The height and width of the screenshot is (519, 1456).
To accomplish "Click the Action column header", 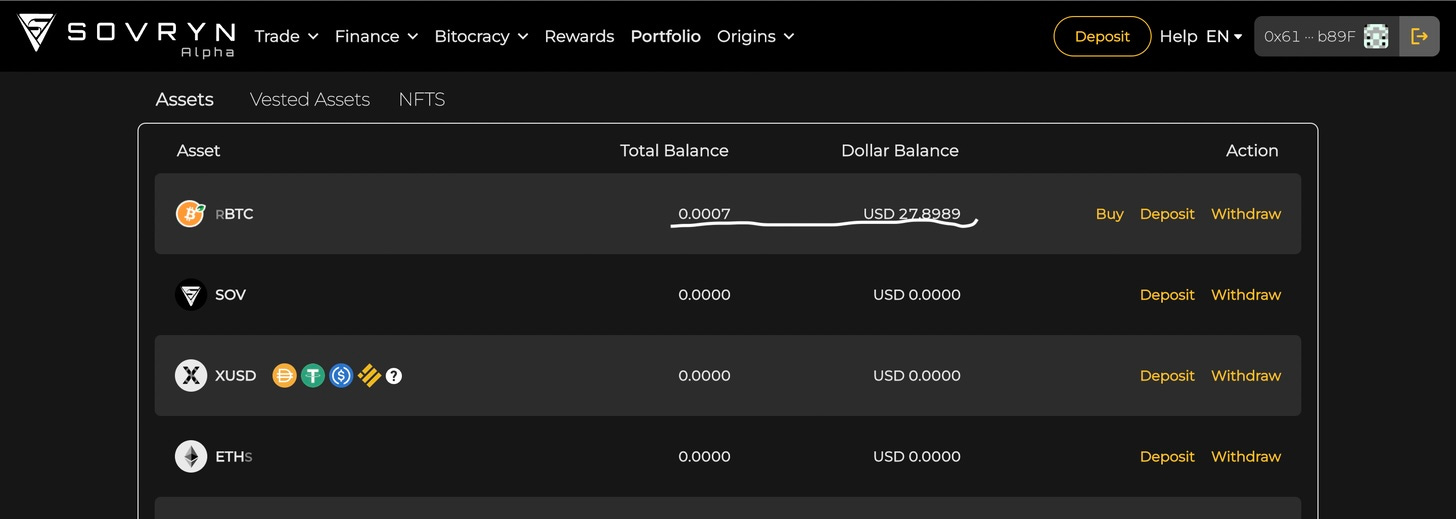I will (x=1252, y=151).
